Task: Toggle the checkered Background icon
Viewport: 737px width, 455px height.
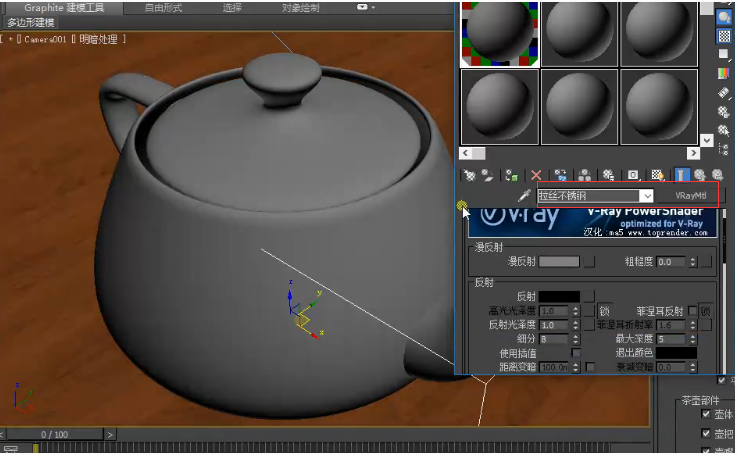Action: (724, 36)
